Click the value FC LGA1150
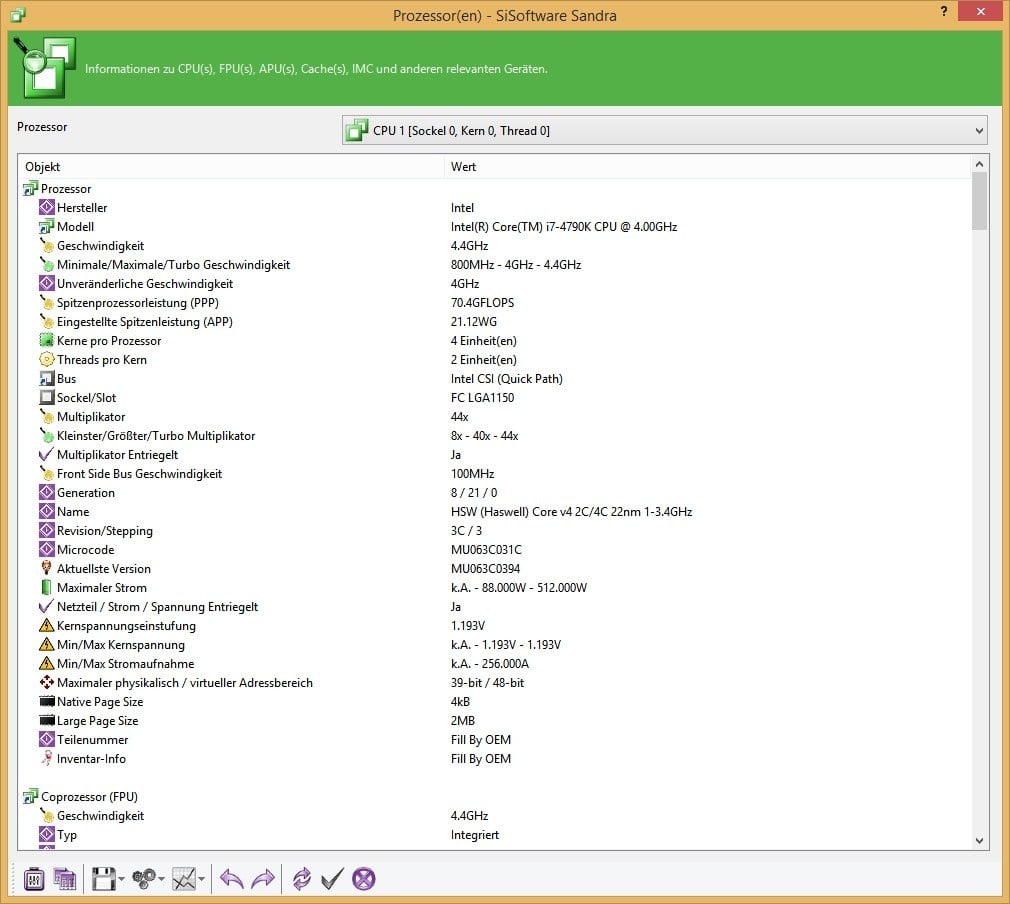 tap(482, 398)
